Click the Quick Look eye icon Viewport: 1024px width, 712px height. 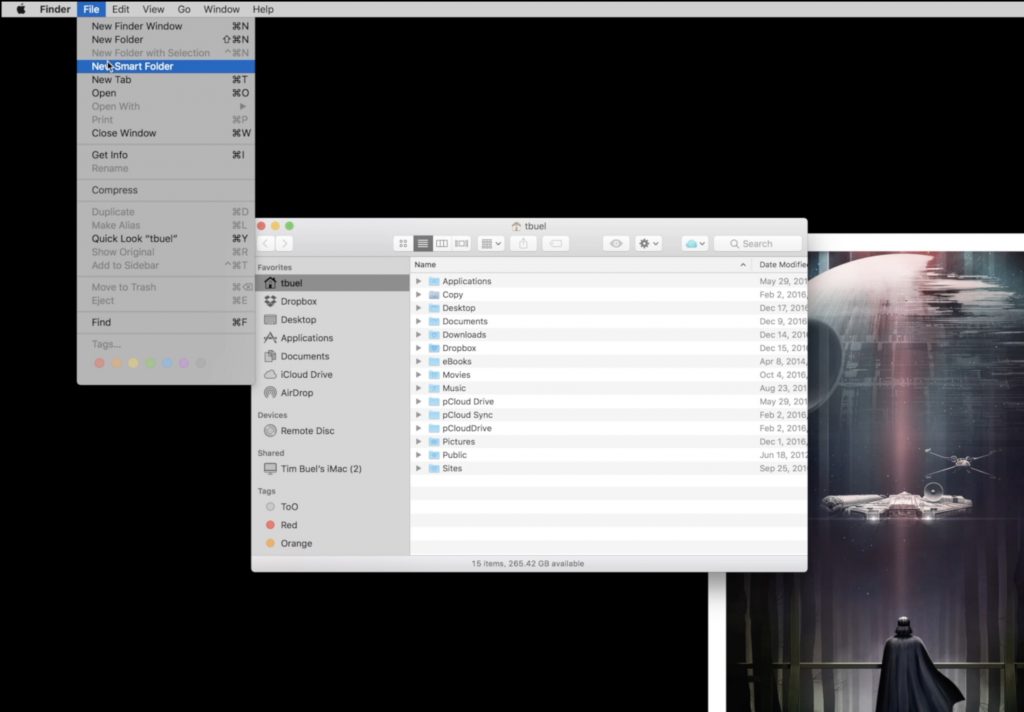click(616, 244)
